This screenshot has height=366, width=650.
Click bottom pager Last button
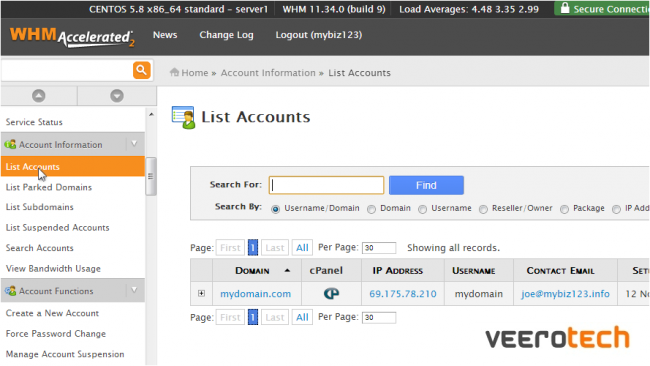point(275,318)
